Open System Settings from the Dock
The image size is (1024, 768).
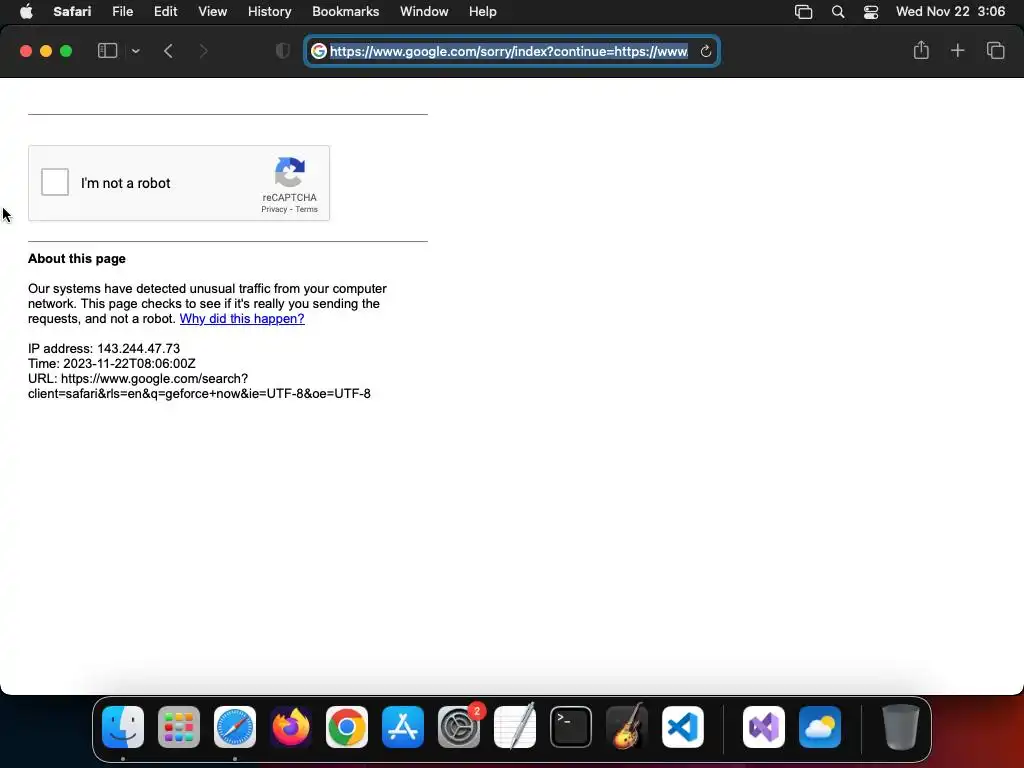click(459, 727)
